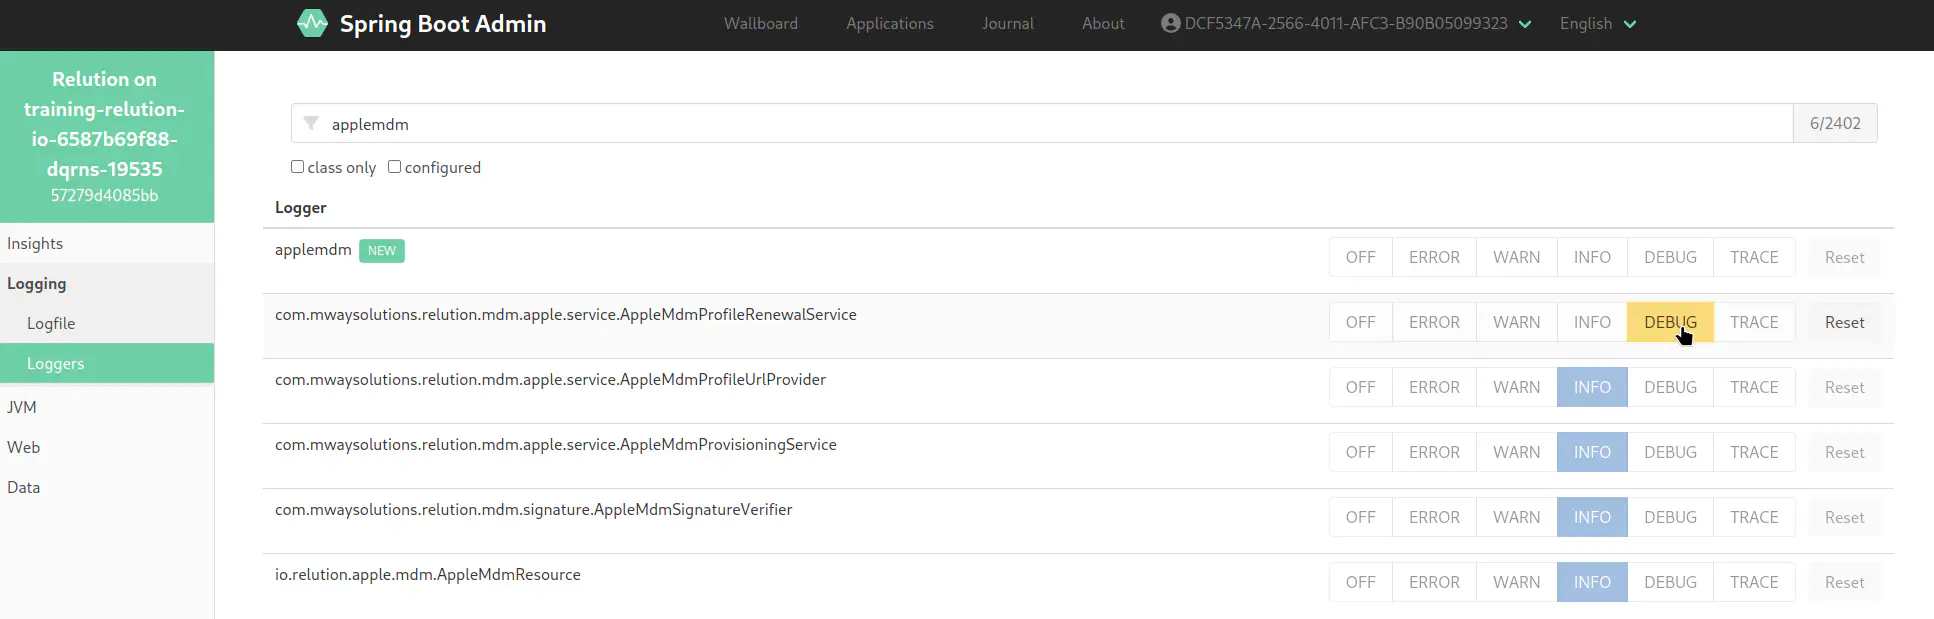
Task: Reset the AppleMdmProfileRenewalService logger level
Action: click(x=1843, y=322)
